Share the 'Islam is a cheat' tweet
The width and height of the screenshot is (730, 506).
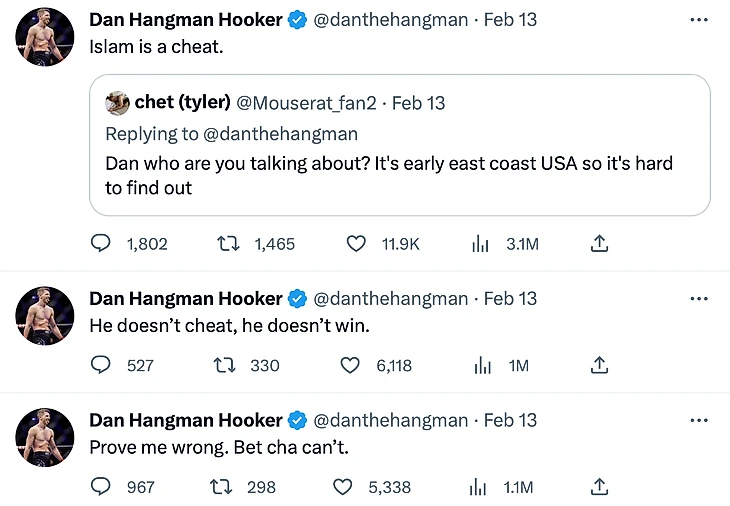click(599, 243)
